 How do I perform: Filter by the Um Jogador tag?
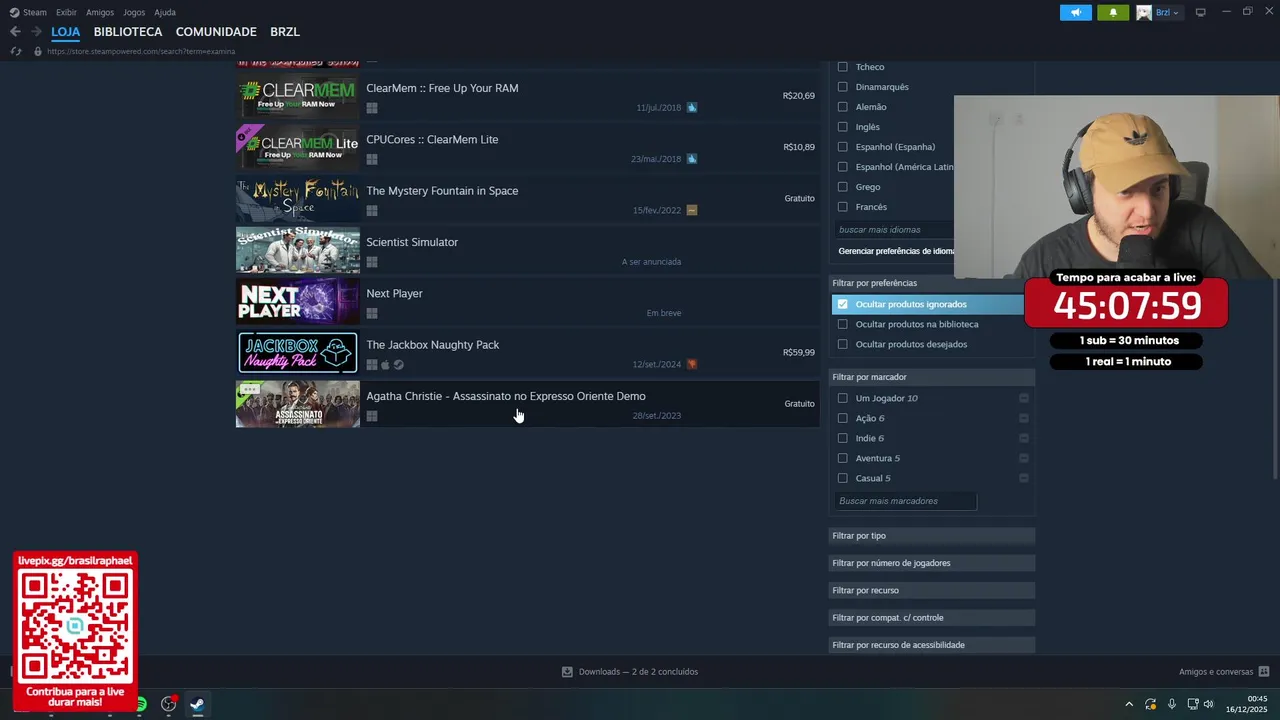842,398
